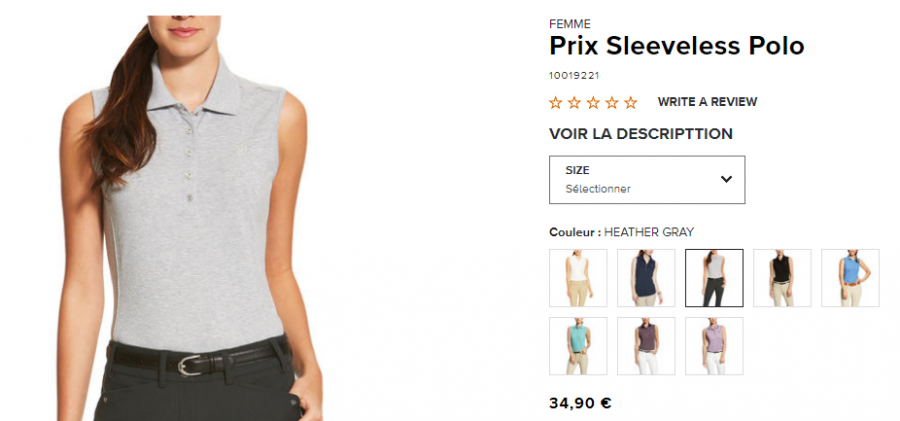The image size is (900, 421).
Task: Click the second rating star
Action: pos(574,103)
